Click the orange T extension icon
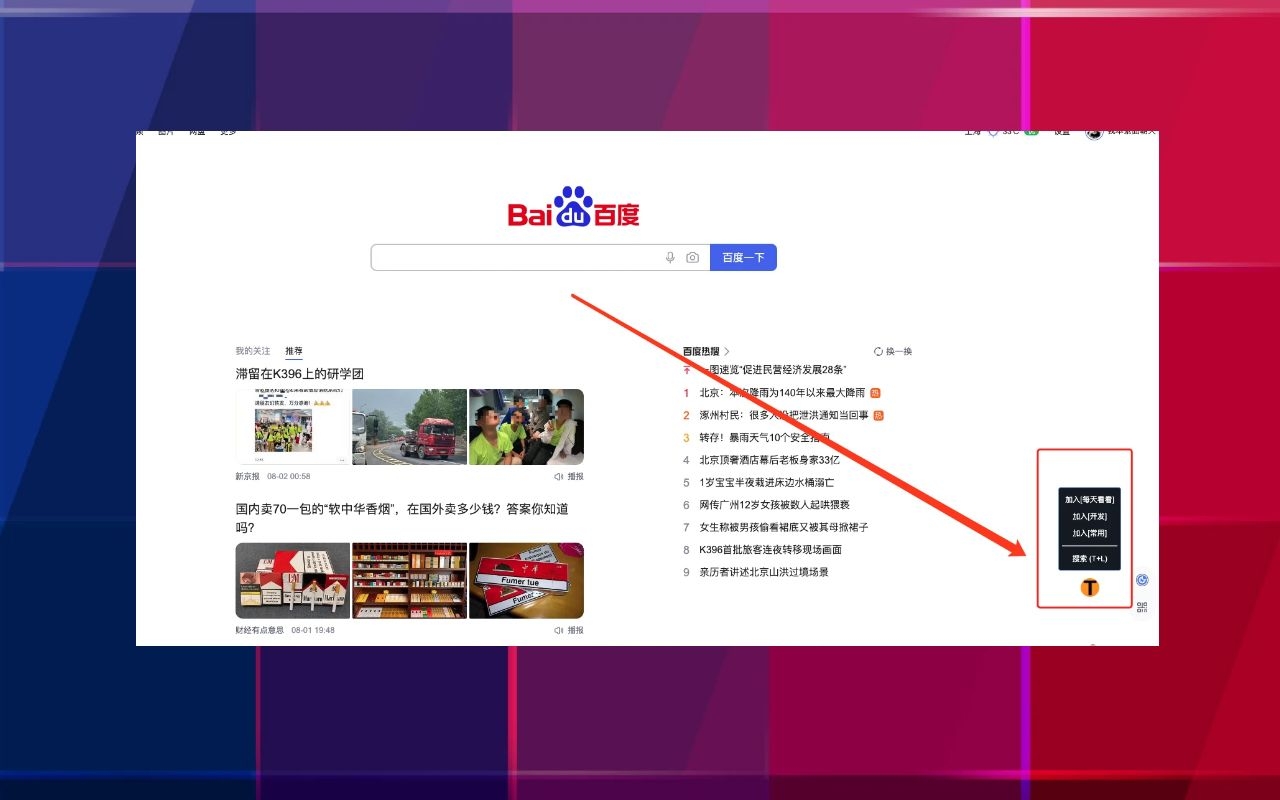 coord(1090,588)
